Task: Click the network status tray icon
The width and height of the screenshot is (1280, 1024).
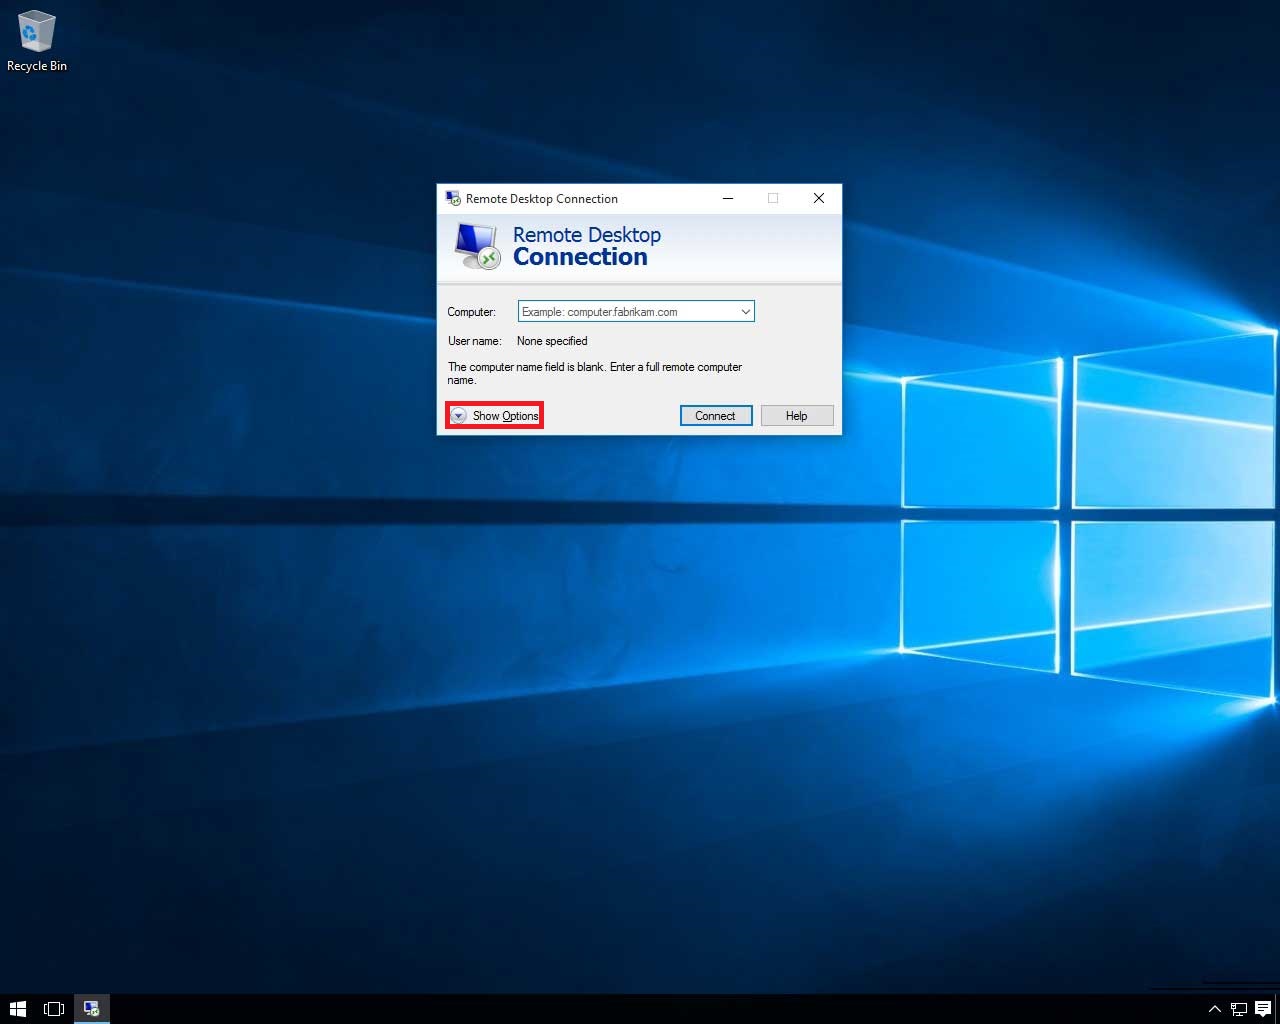Action: coord(1238,1009)
